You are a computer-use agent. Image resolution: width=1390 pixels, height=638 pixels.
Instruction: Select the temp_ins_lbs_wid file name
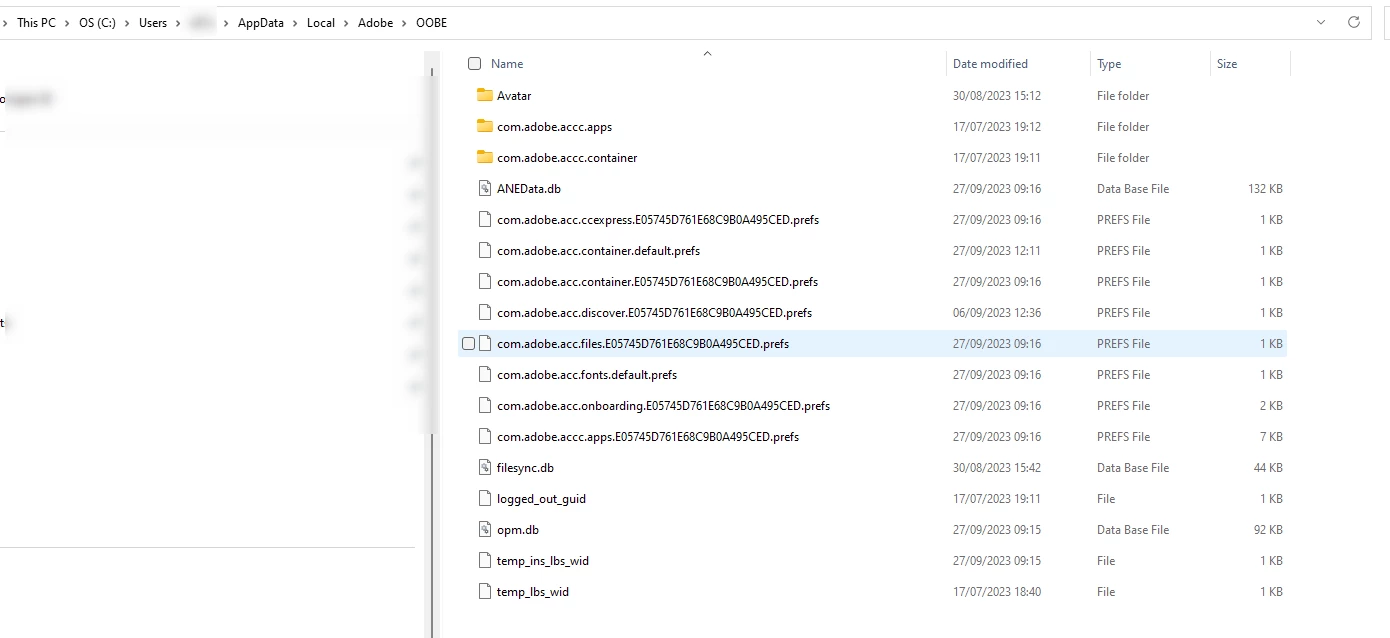click(x=543, y=561)
